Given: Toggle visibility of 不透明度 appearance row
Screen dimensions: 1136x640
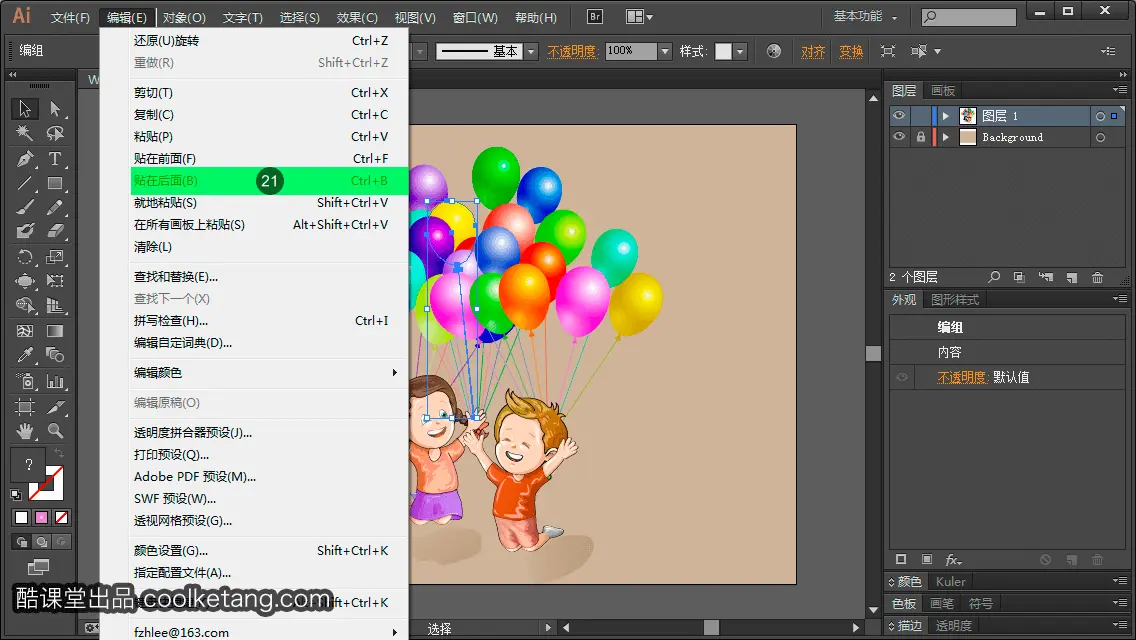Looking at the screenshot, I should click(x=902, y=378).
